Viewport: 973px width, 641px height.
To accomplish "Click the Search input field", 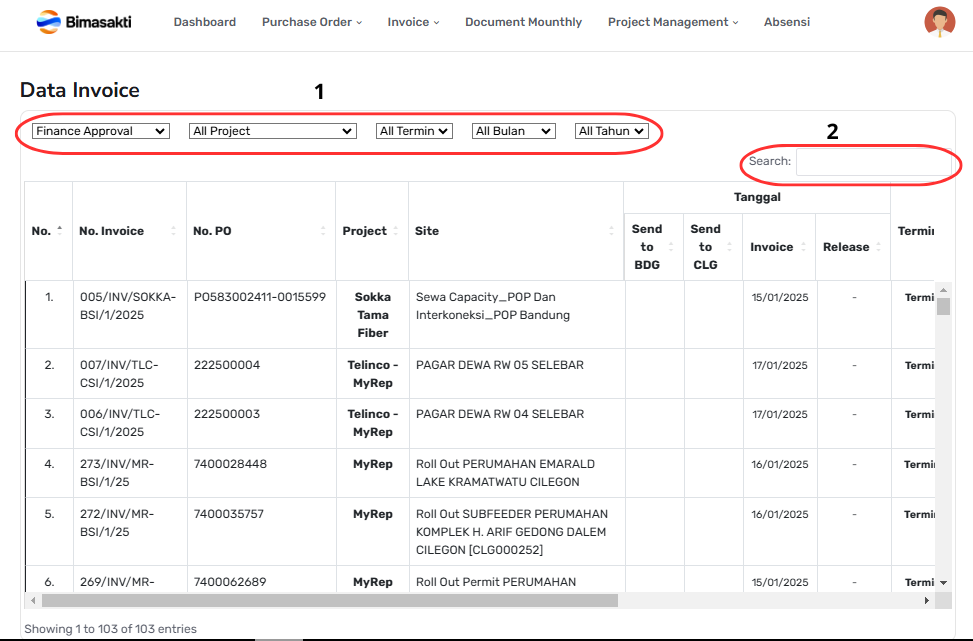I will (x=872, y=161).
